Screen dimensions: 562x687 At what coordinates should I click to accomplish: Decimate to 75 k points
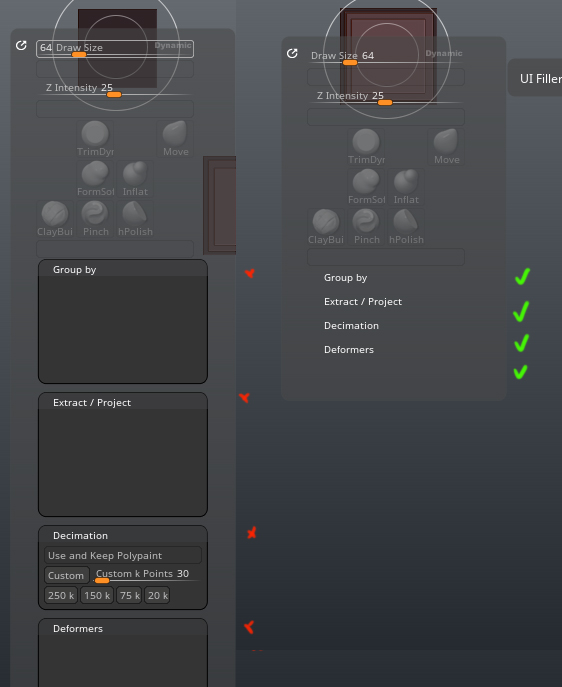pyautogui.click(x=129, y=595)
